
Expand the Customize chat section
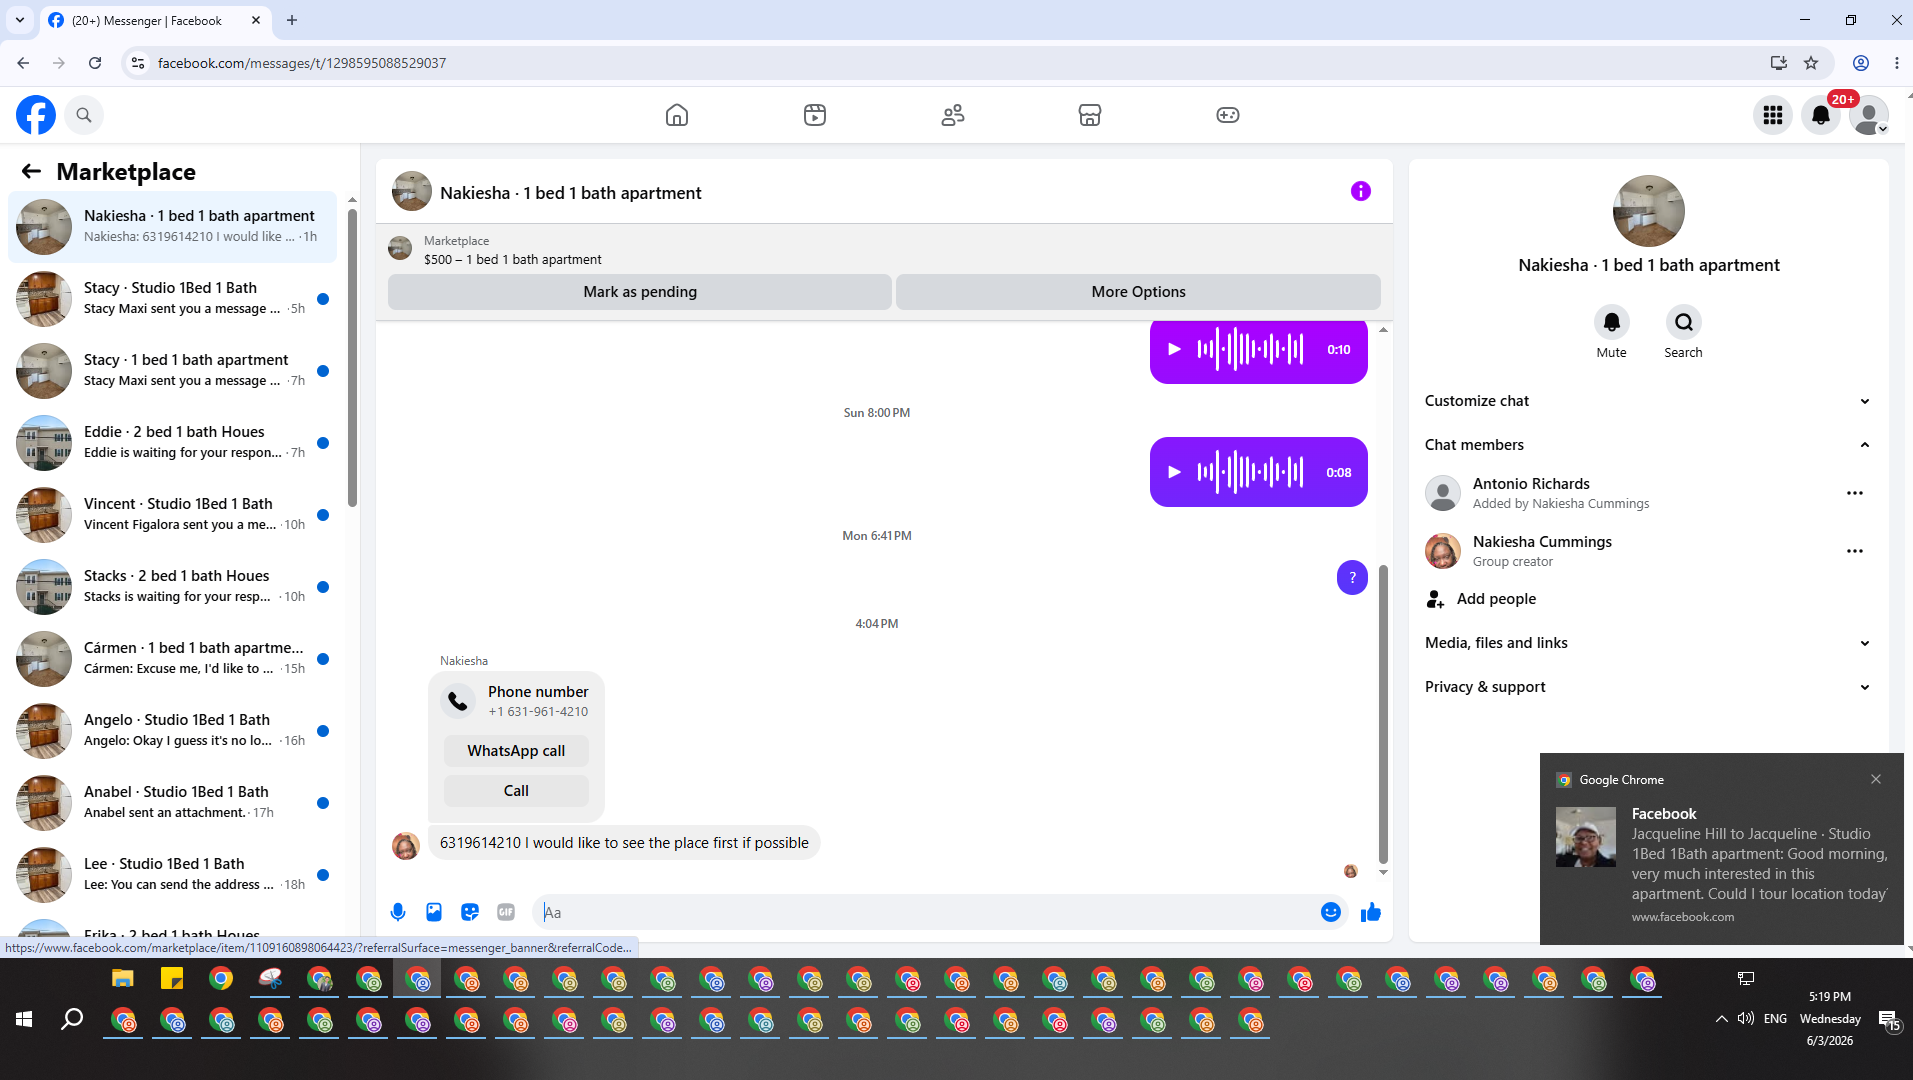click(x=1648, y=401)
